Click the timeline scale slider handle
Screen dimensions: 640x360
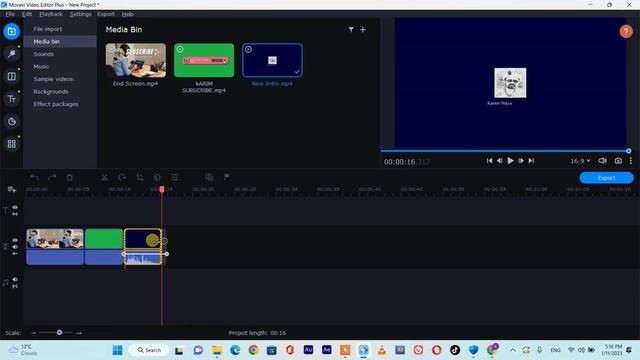coord(60,333)
